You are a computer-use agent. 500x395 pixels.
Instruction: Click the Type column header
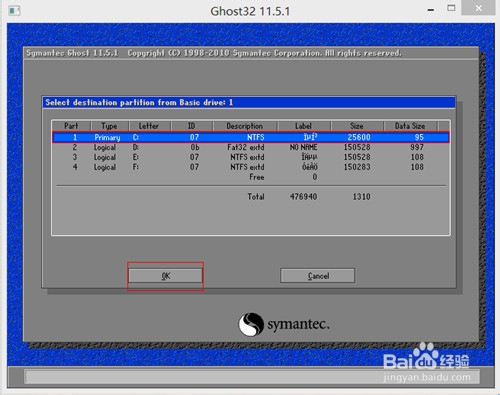click(x=109, y=126)
